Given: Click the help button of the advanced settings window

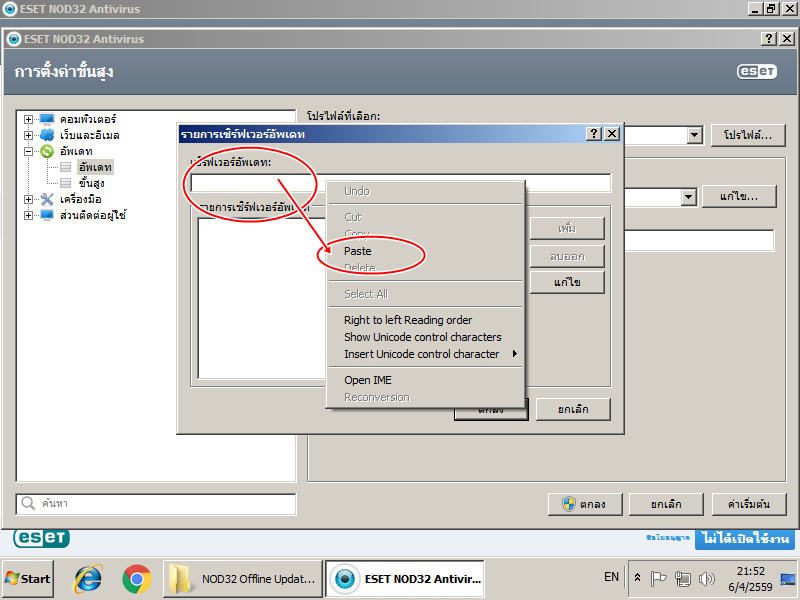Looking at the screenshot, I should coord(769,39).
